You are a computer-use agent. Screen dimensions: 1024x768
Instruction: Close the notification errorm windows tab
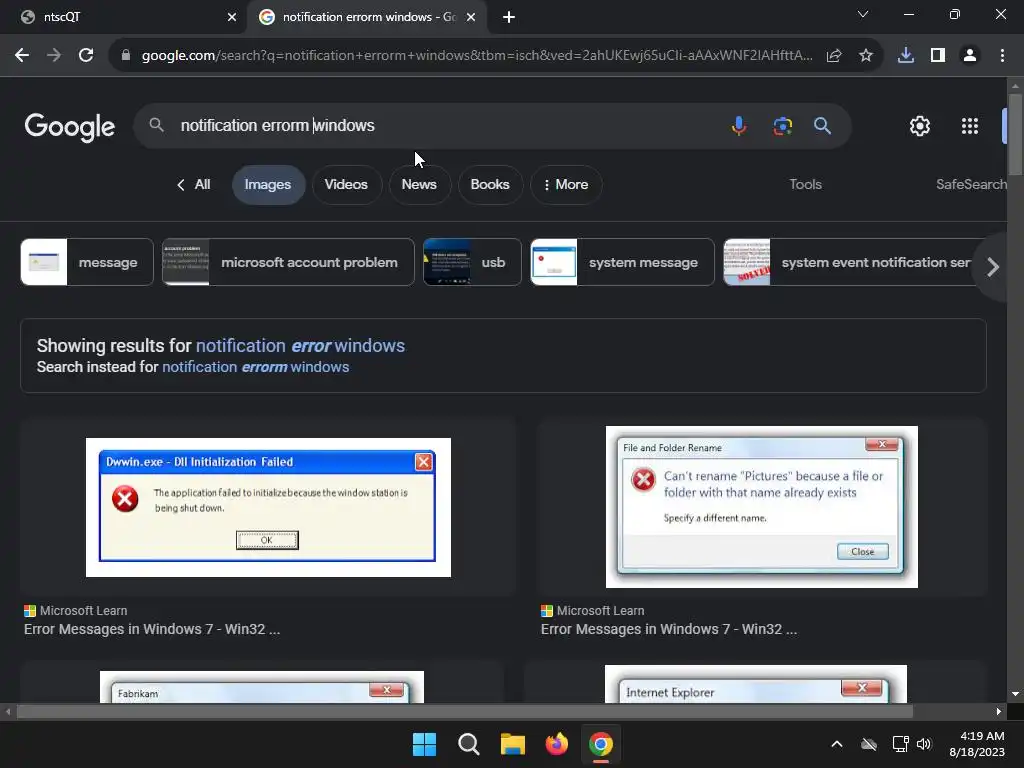471,17
